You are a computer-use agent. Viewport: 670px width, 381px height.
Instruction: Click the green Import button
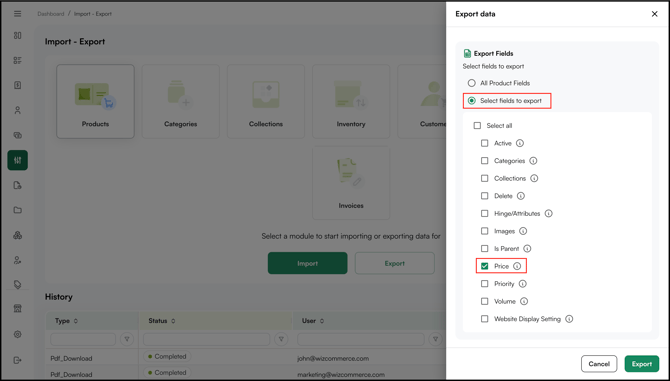tap(308, 263)
